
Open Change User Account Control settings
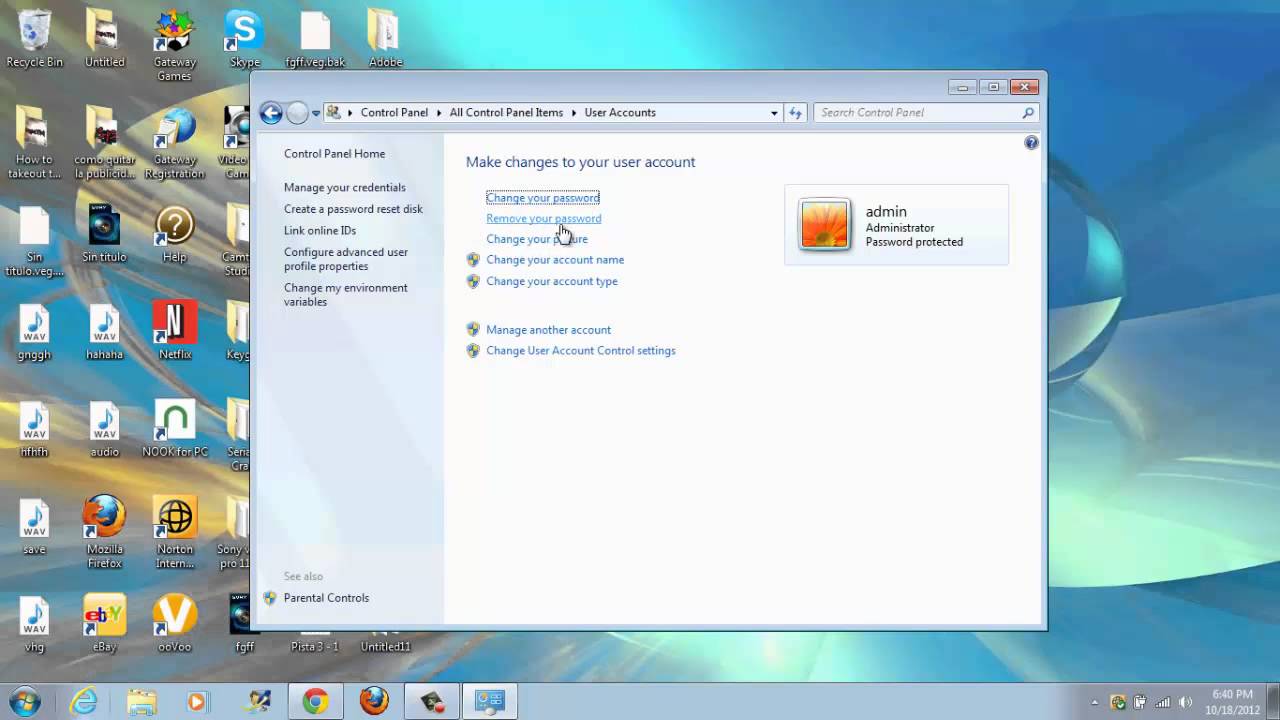(x=581, y=351)
